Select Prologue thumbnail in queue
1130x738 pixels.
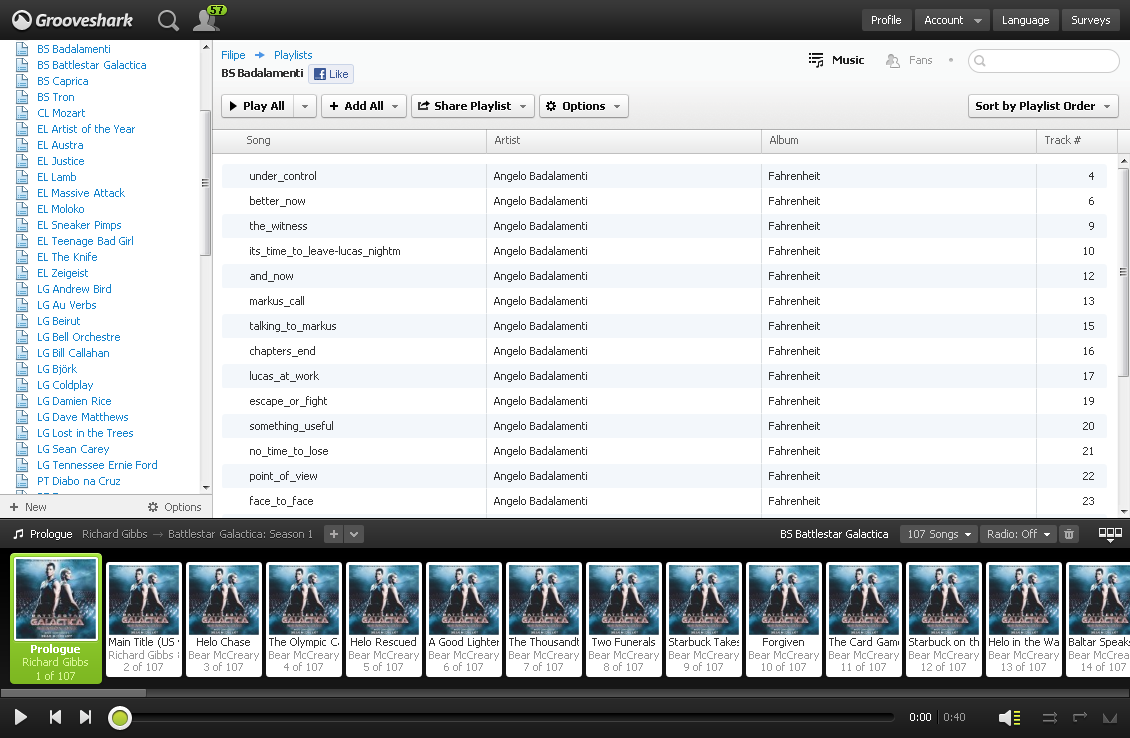pos(55,619)
